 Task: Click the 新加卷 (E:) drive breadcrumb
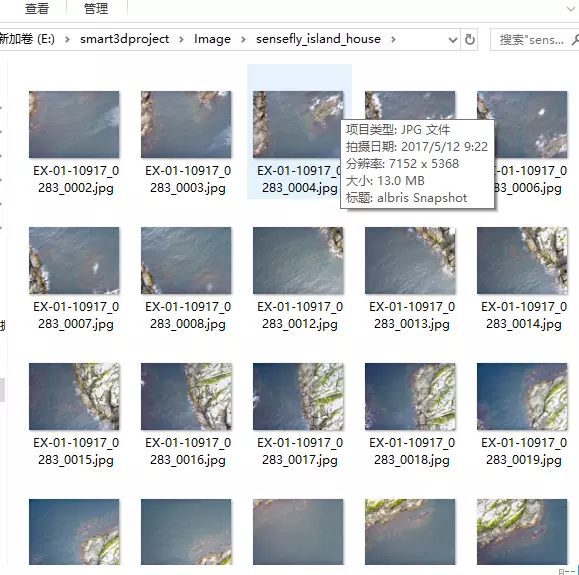click(27, 39)
